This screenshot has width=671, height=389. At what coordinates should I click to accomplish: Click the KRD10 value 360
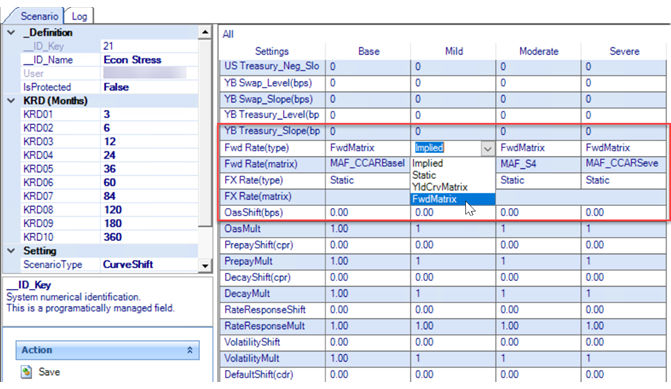tap(113, 237)
